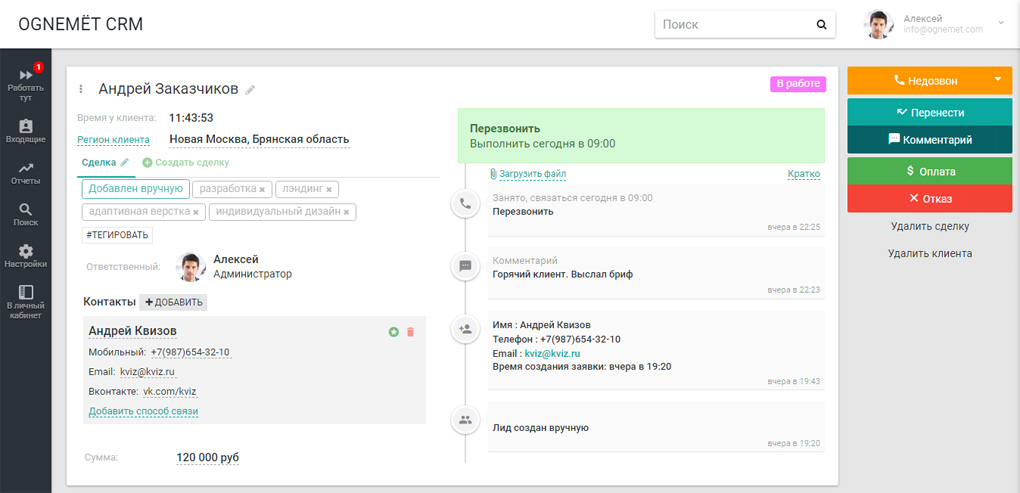Click Удалить клиента link

(930, 254)
